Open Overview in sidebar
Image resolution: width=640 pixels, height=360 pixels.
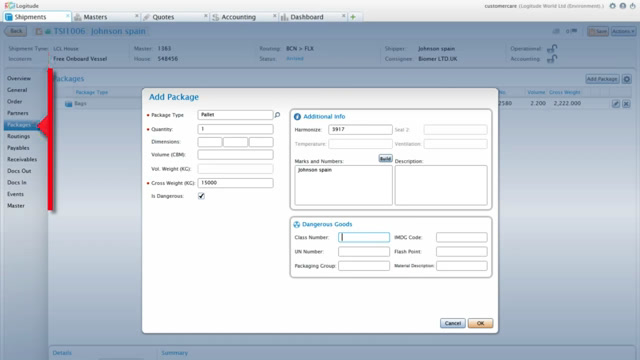[x=19, y=78]
